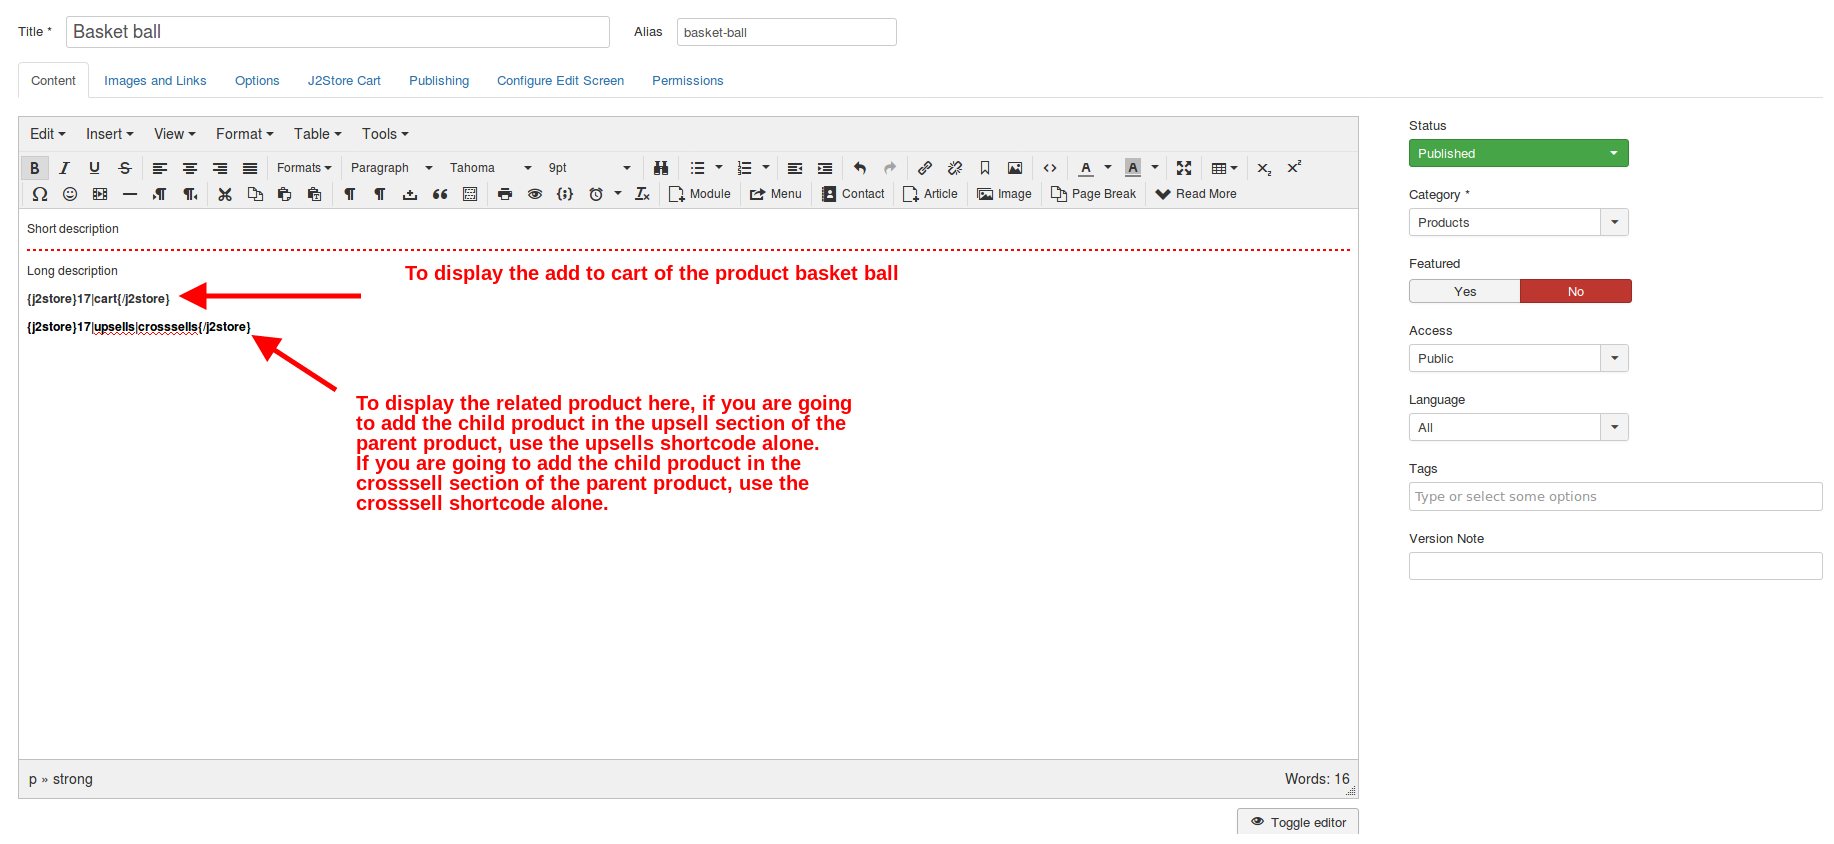Click the Cut scissors icon
This screenshot has height=844, width=1834.
[225, 194]
